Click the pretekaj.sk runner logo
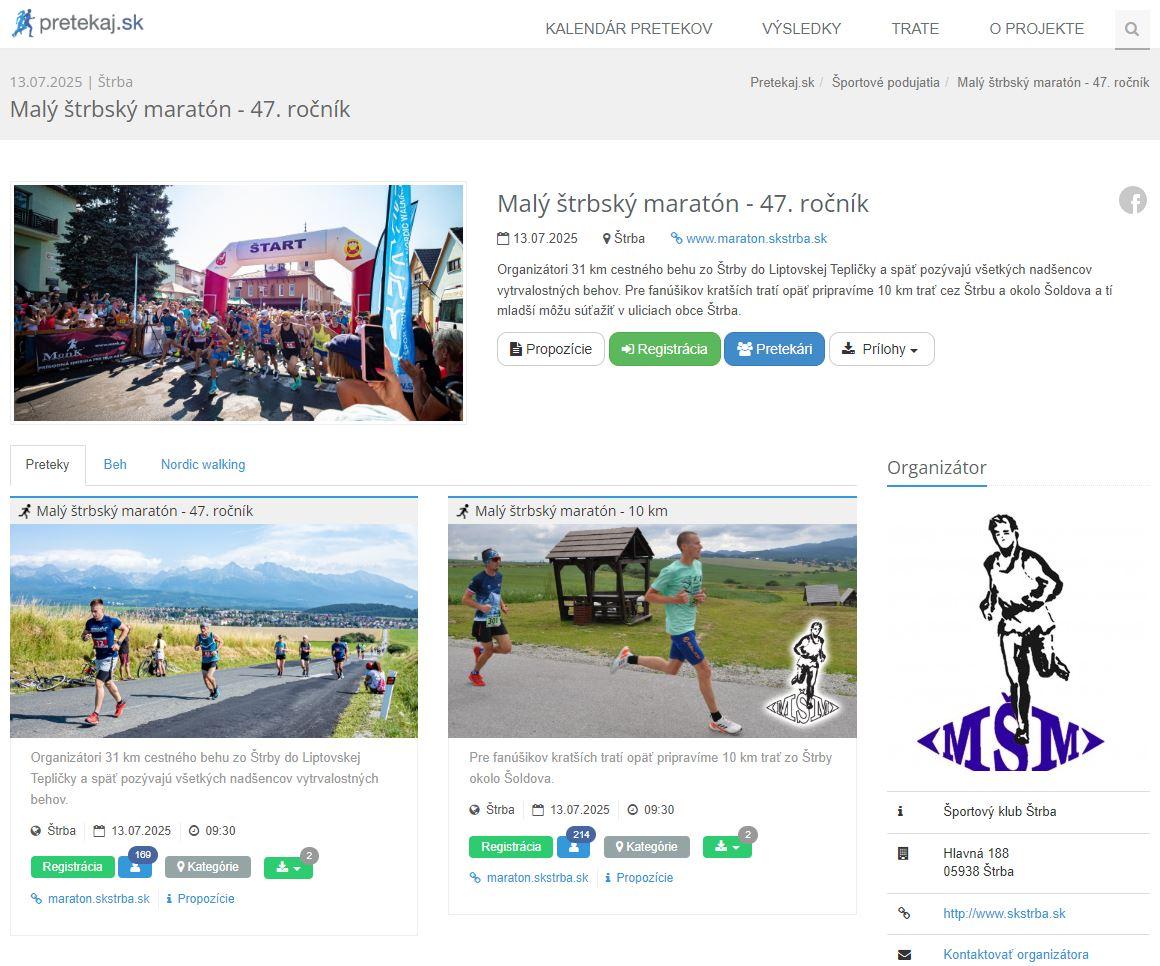 (x=78, y=23)
